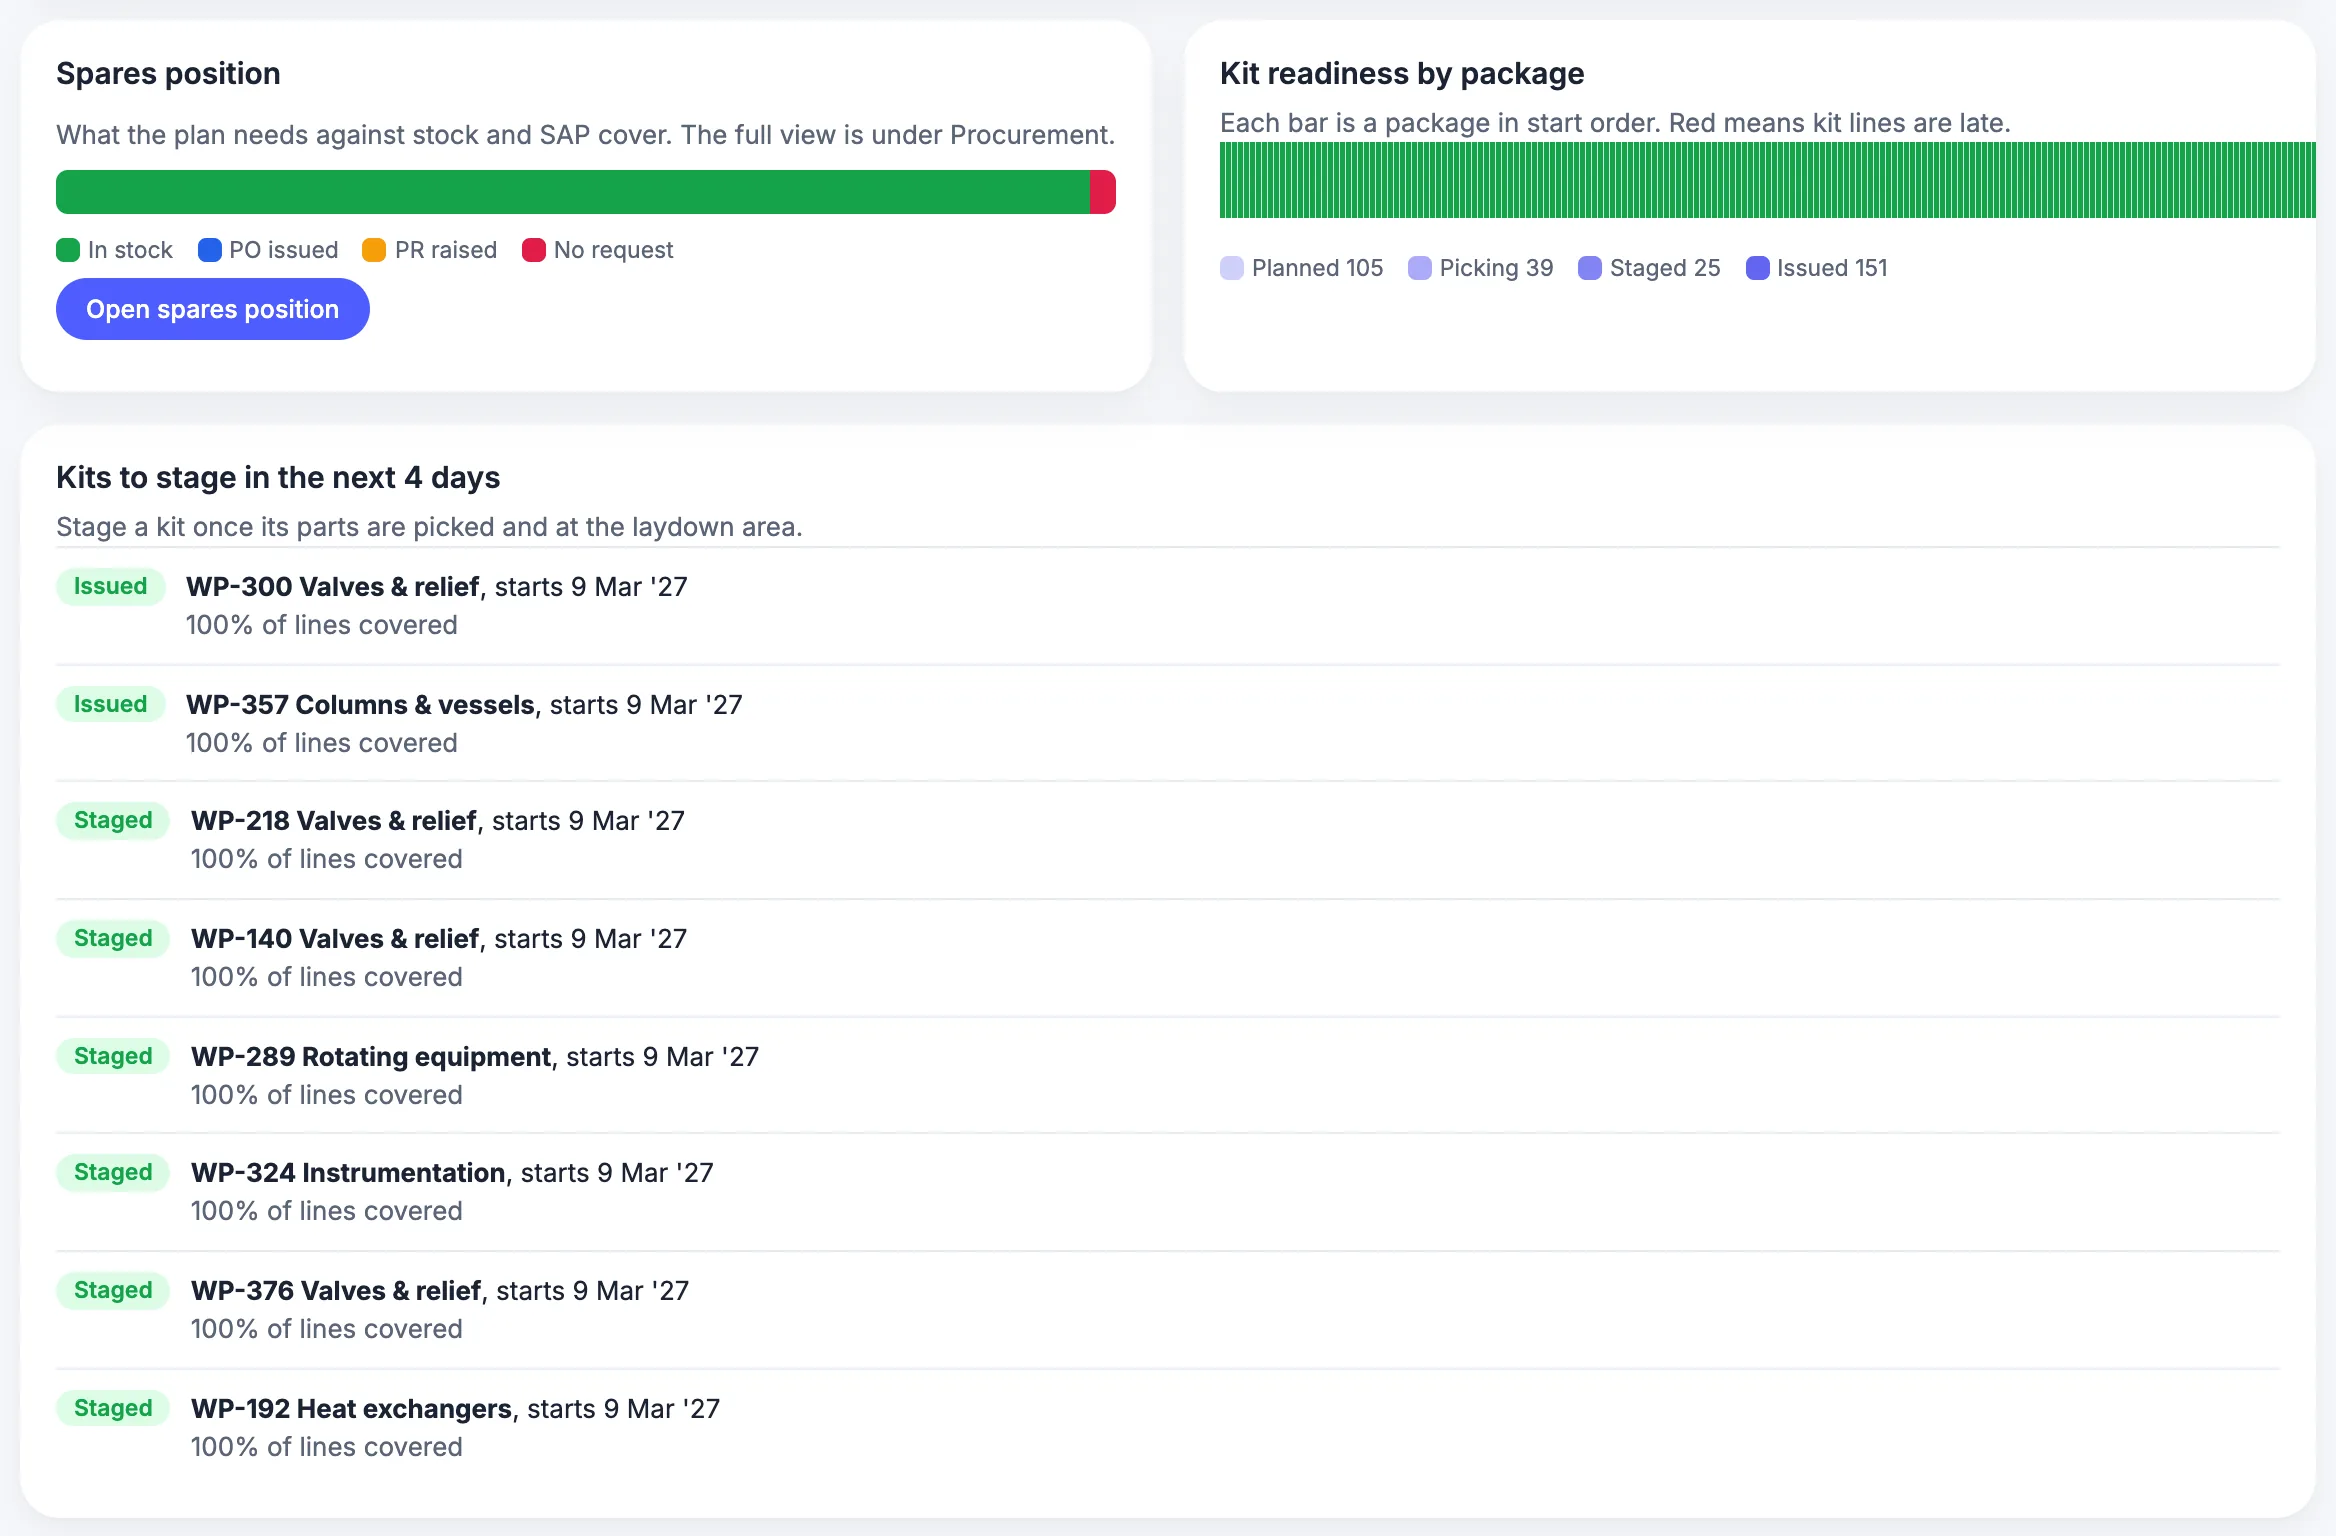Viewport: 2336px width, 1536px height.
Task: Click the Staged badge on WP-289
Action: pyautogui.click(x=113, y=1056)
